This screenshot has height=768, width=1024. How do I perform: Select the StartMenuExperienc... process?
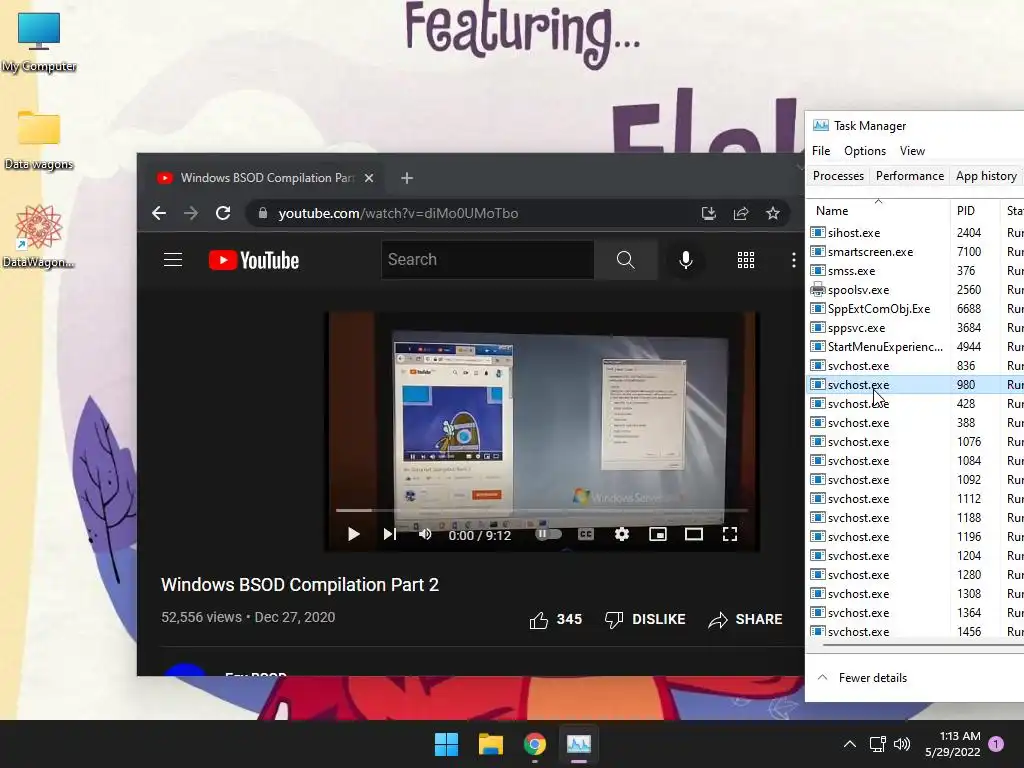916,346
